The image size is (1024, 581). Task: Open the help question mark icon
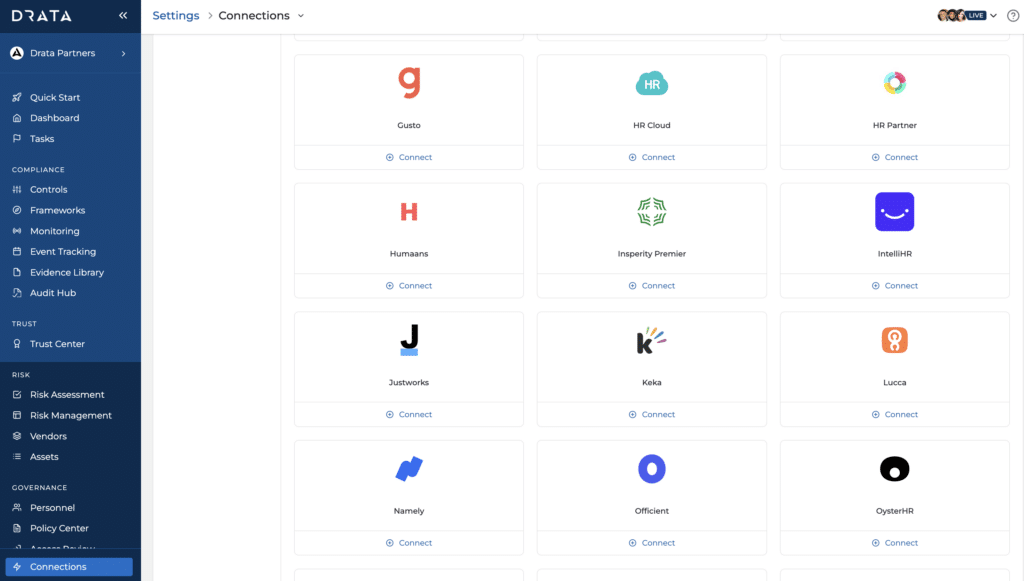1012,16
